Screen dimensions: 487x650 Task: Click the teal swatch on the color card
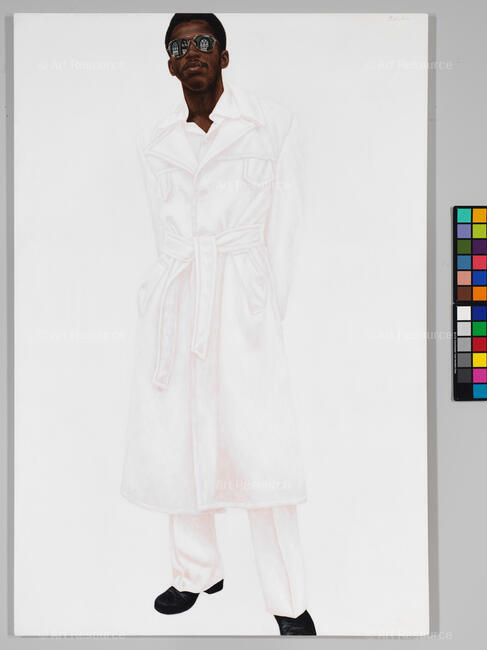coord(464,216)
